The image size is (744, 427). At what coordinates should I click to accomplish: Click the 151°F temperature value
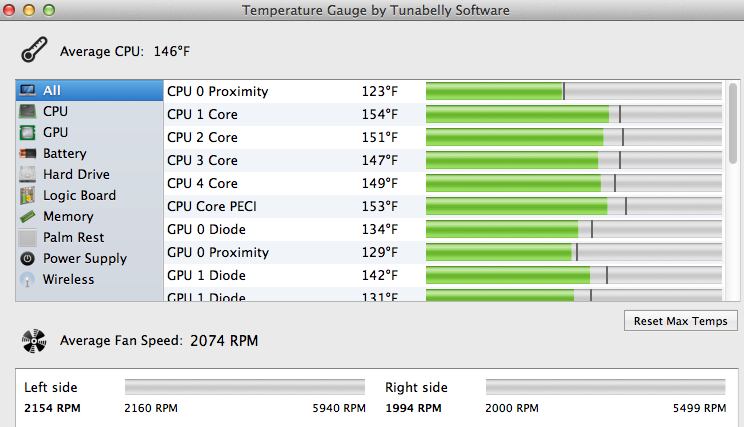380,137
